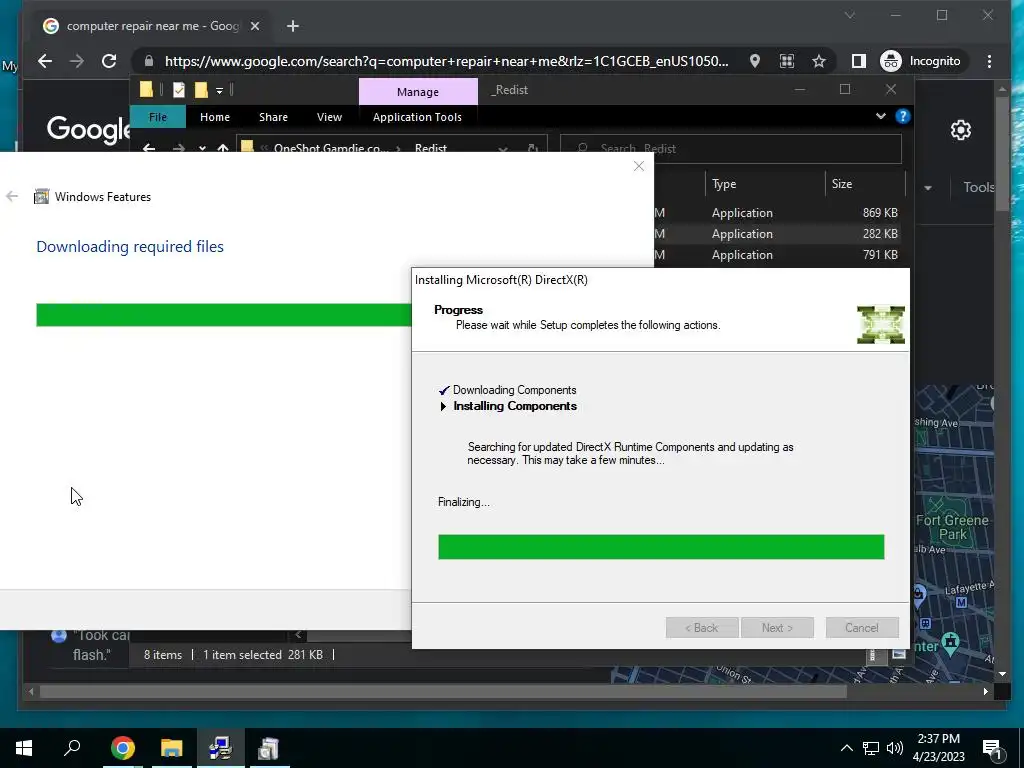
Task: Click the Chrome address bar URL
Action: (x=446, y=61)
